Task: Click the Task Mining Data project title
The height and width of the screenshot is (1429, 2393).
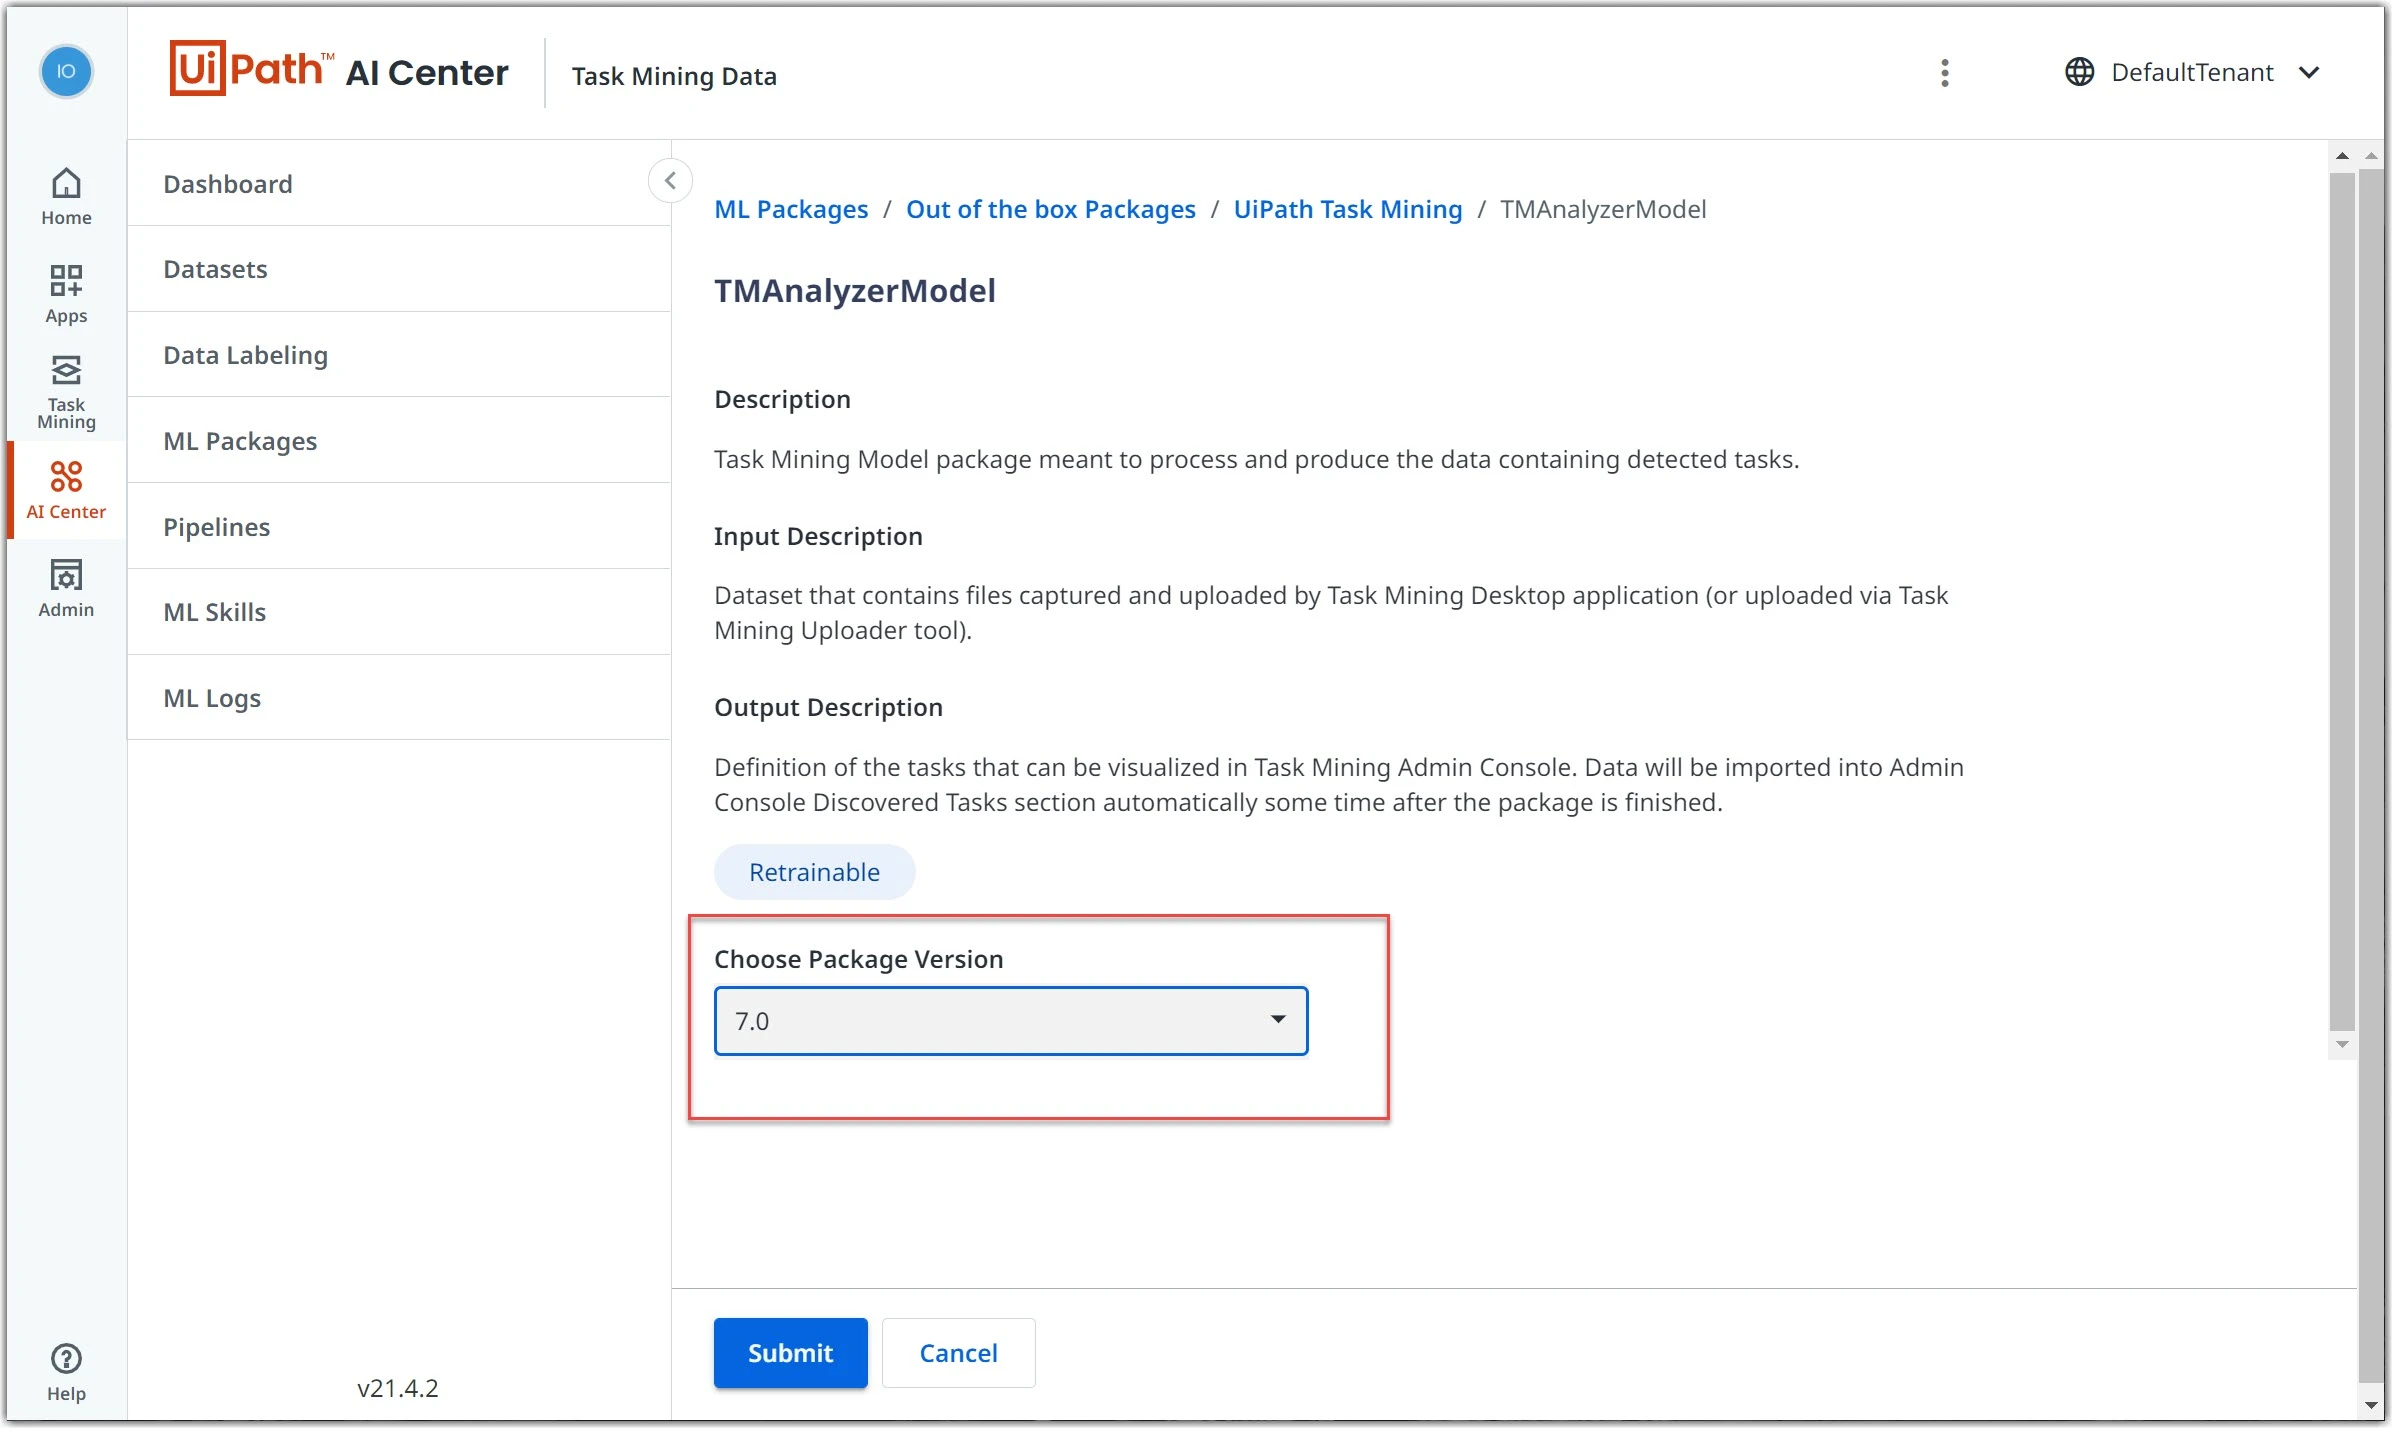Action: [674, 76]
